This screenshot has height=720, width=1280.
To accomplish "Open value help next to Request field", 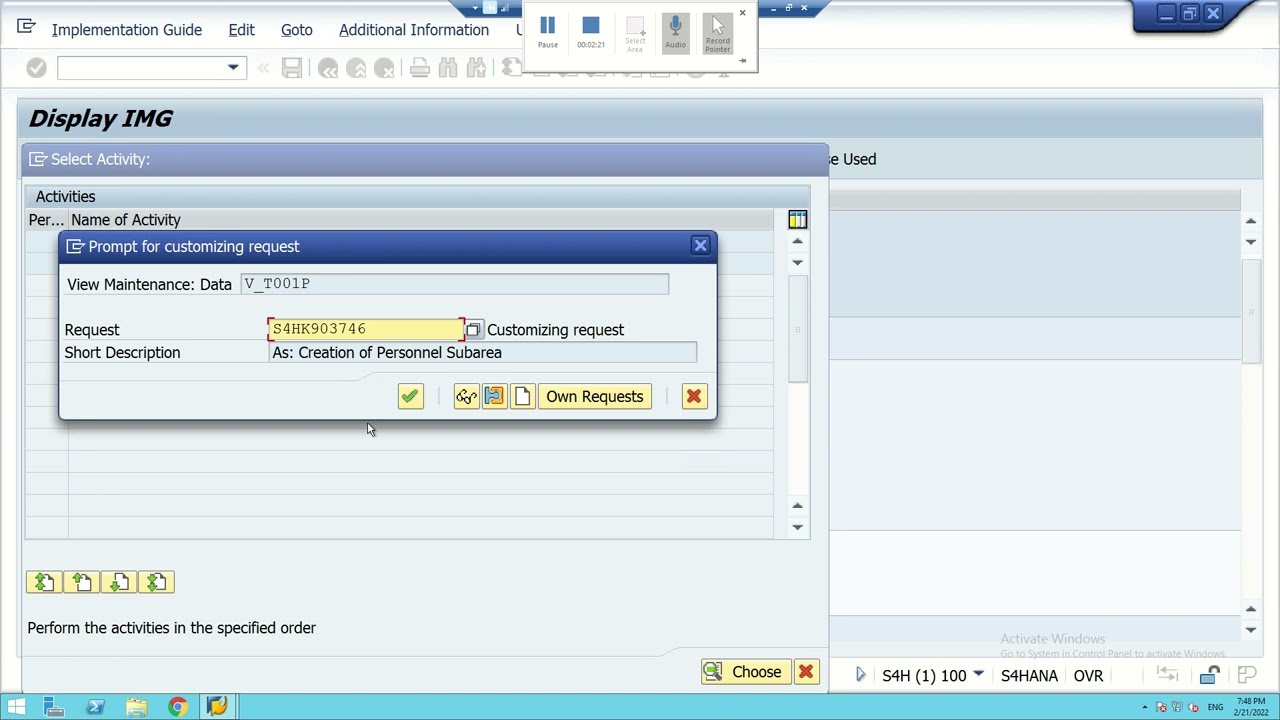I will [x=473, y=330].
